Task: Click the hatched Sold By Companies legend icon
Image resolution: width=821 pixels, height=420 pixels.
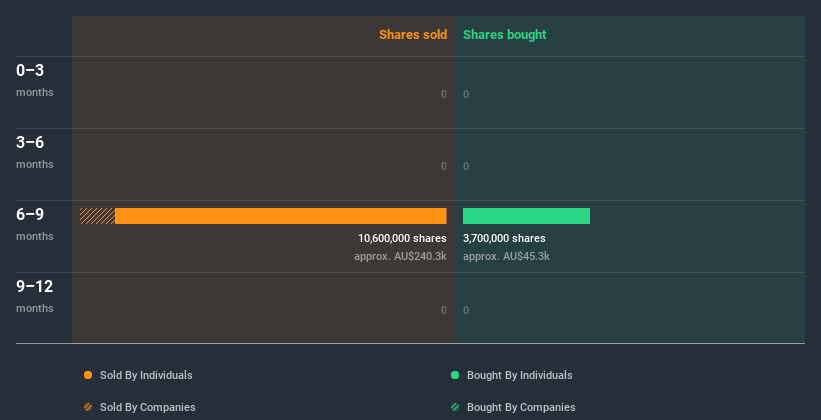Action: [x=88, y=407]
